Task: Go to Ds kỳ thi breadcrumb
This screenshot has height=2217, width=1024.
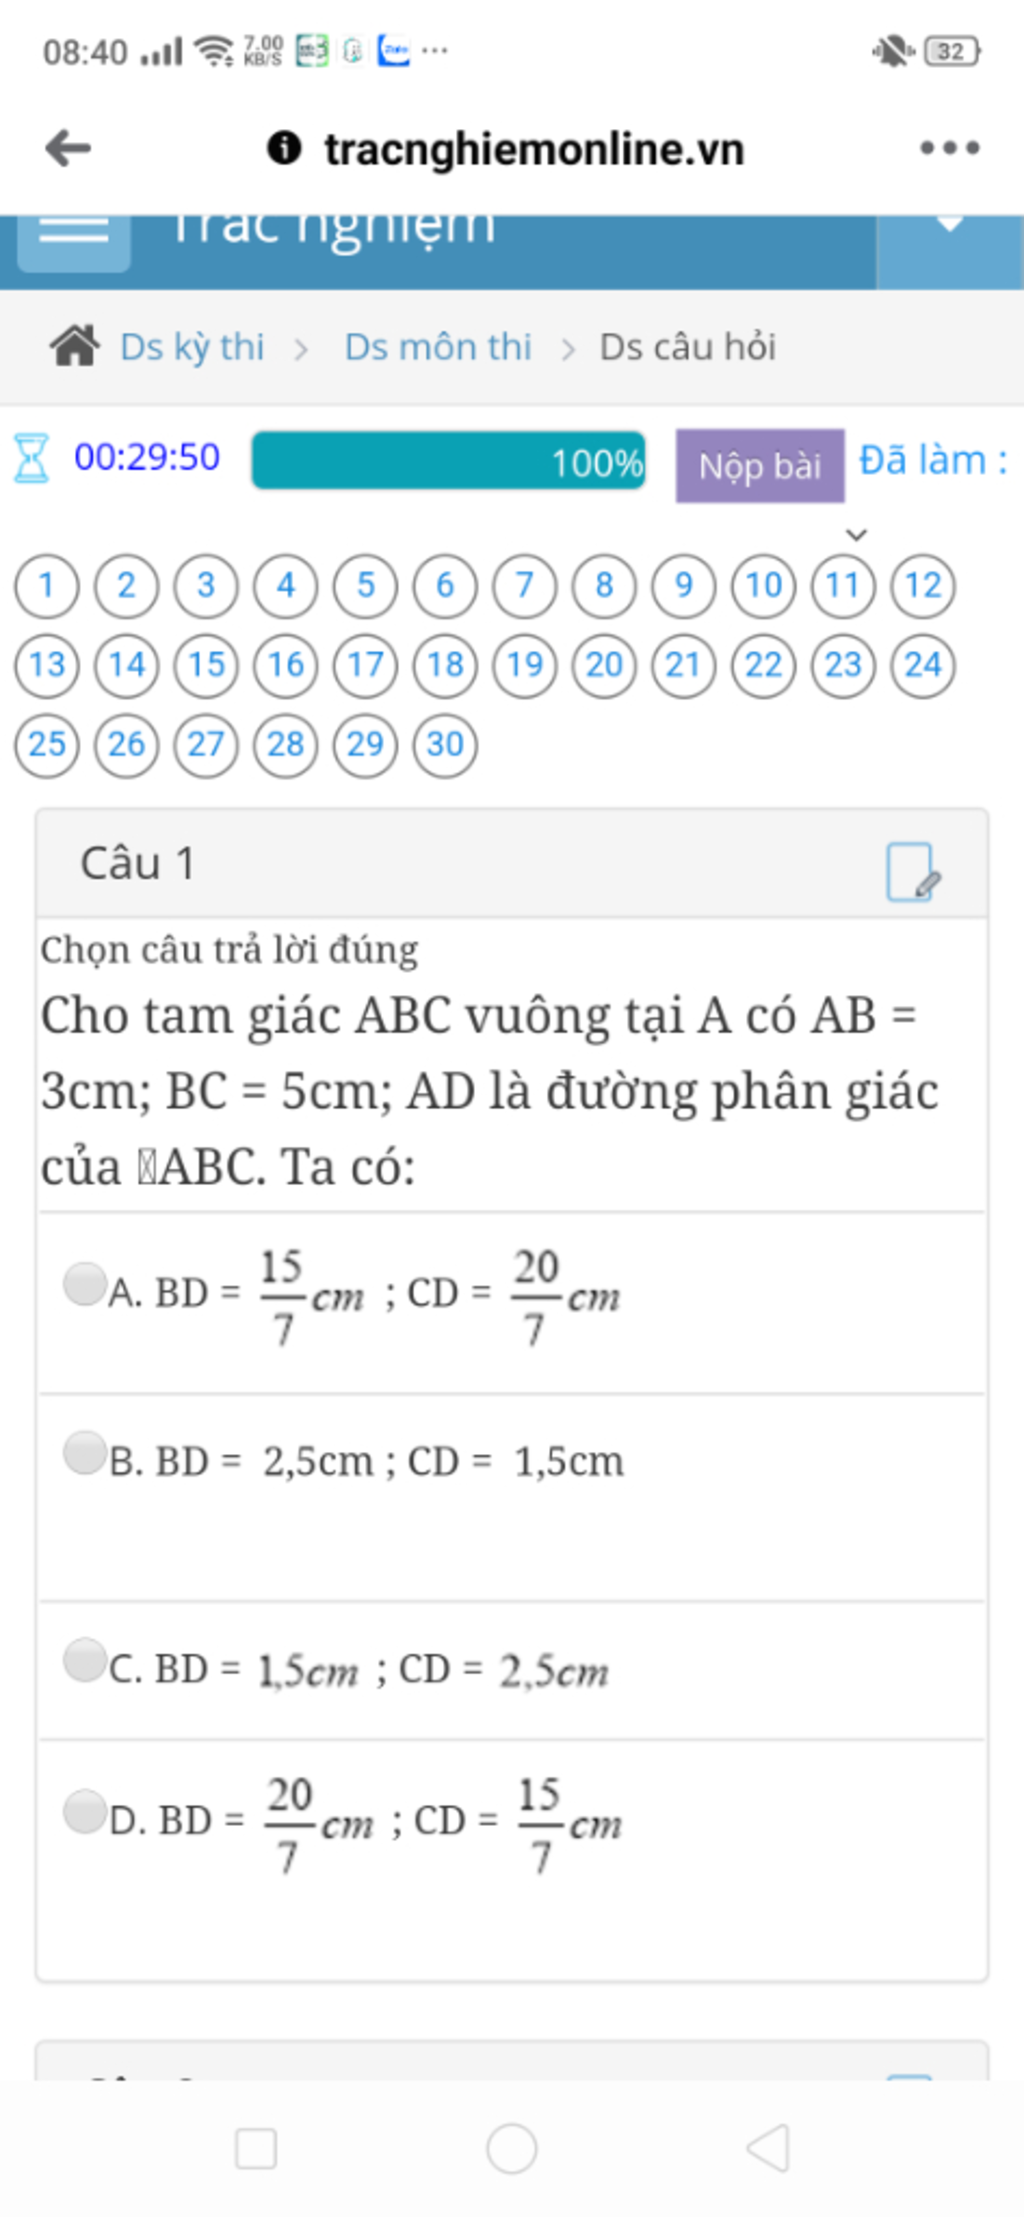Action: [192, 347]
